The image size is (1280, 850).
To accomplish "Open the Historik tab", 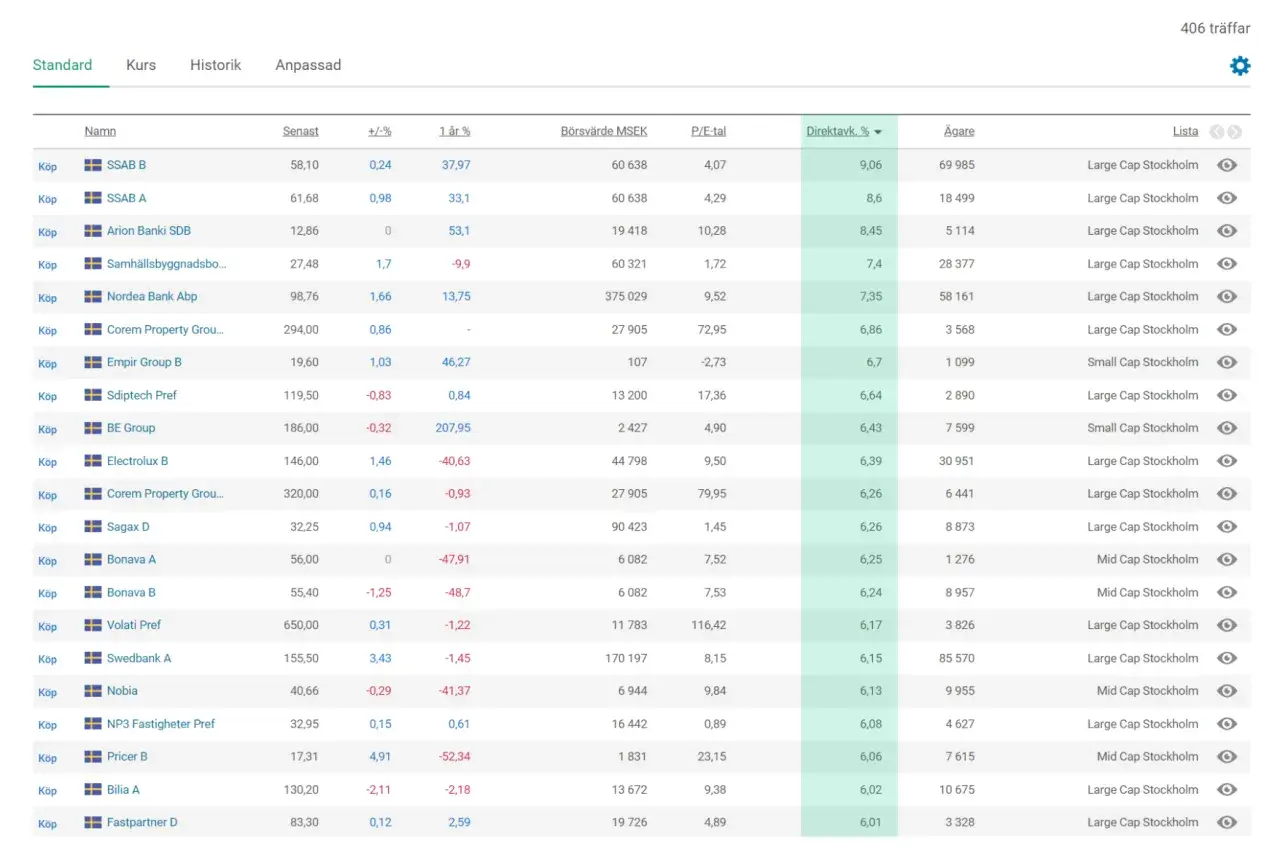I will pyautogui.click(x=216, y=65).
